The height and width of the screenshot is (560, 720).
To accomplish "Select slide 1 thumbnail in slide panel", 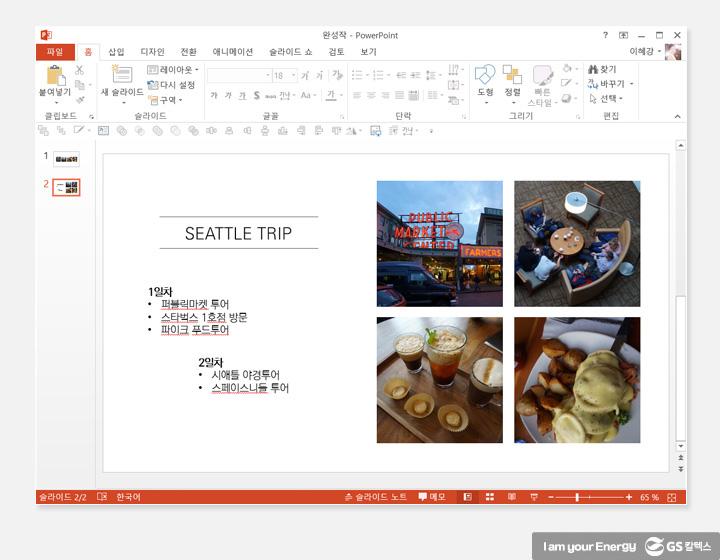I will point(66,158).
